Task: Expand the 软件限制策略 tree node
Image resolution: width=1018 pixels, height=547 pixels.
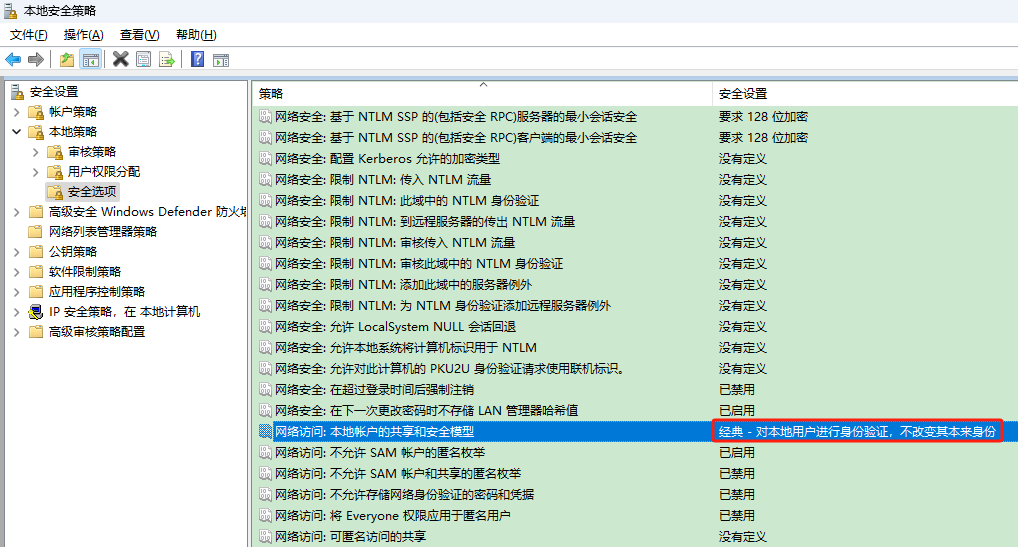Action: [17, 272]
